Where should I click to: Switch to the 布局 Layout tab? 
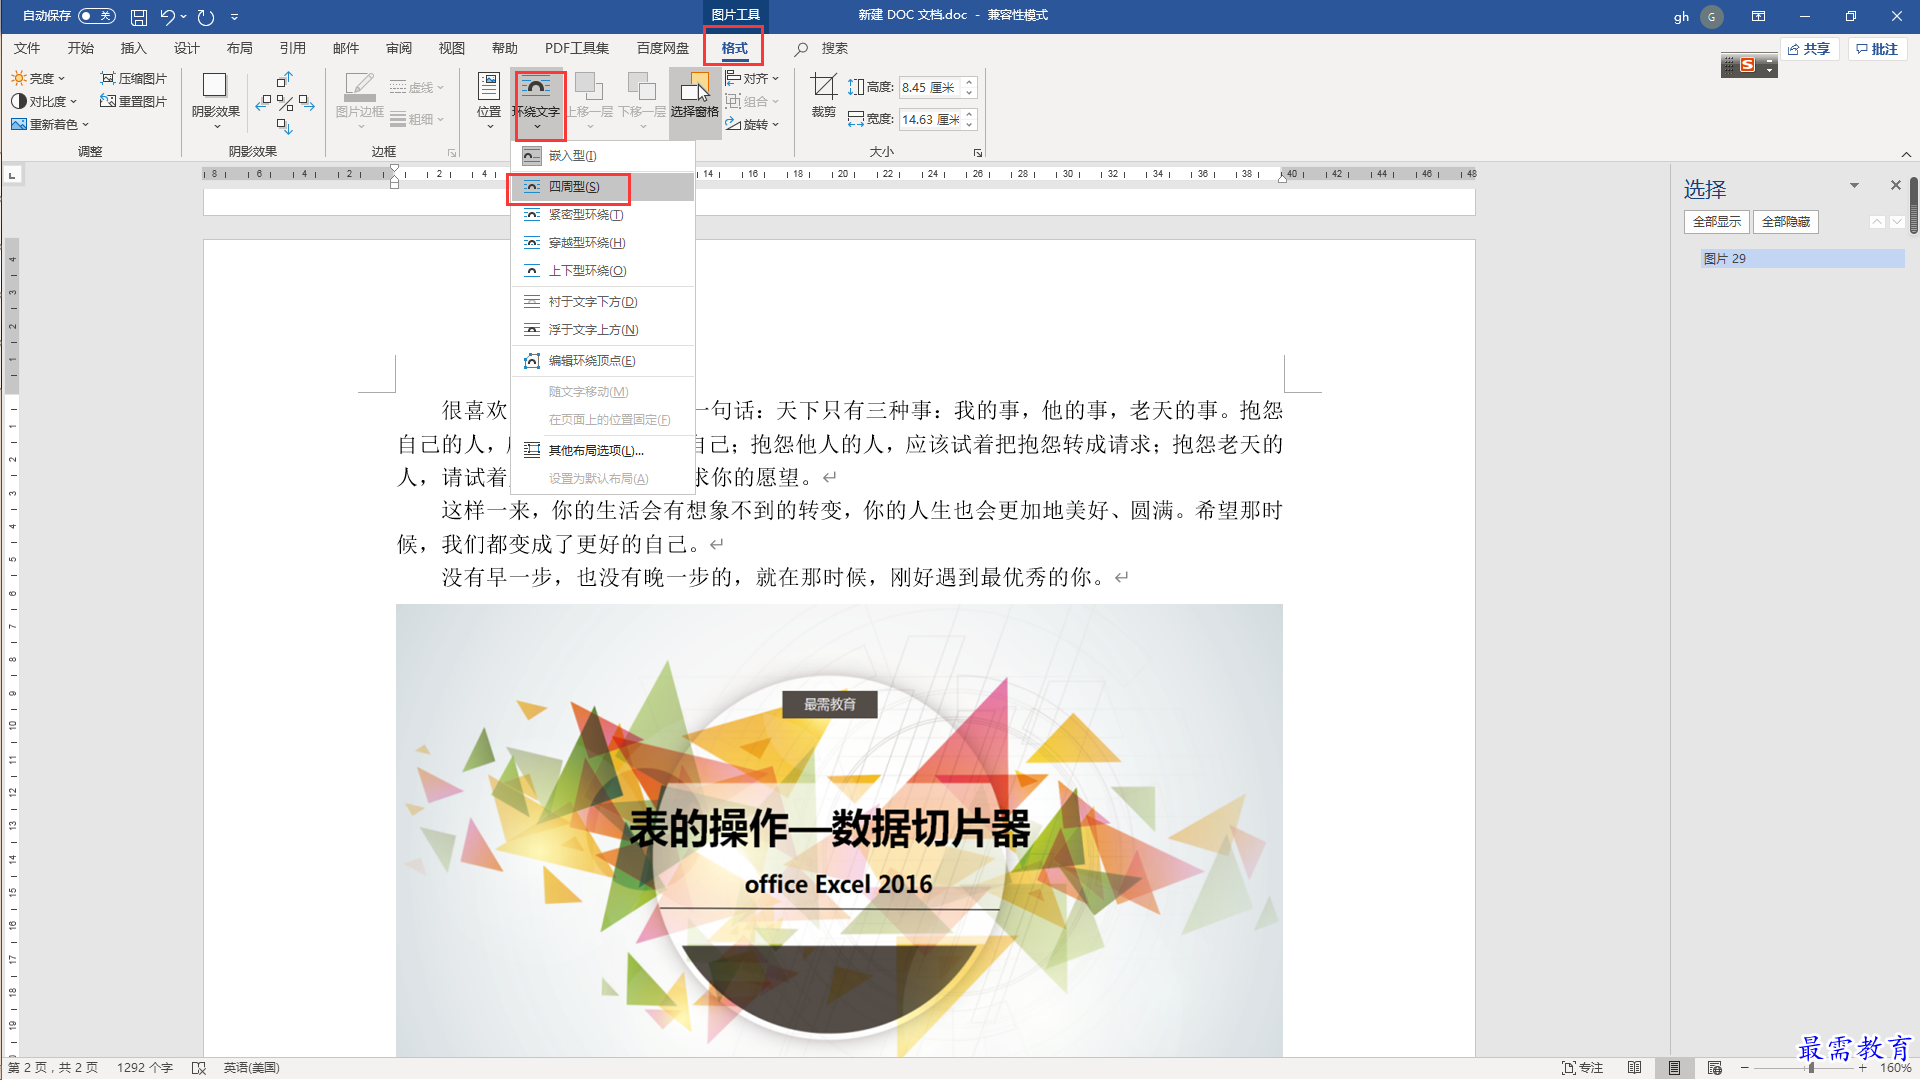click(239, 48)
